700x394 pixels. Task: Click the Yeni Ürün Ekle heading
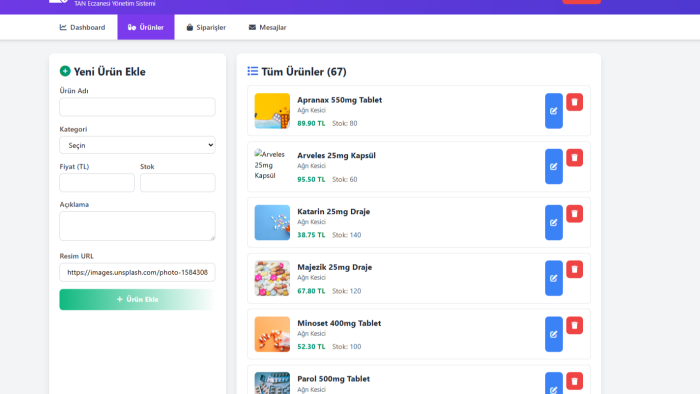click(x=109, y=71)
